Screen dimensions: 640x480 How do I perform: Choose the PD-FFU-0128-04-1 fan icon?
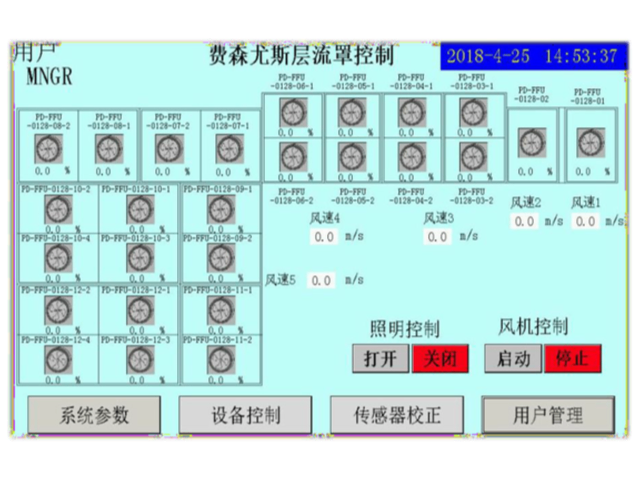pyautogui.click(x=413, y=113)
